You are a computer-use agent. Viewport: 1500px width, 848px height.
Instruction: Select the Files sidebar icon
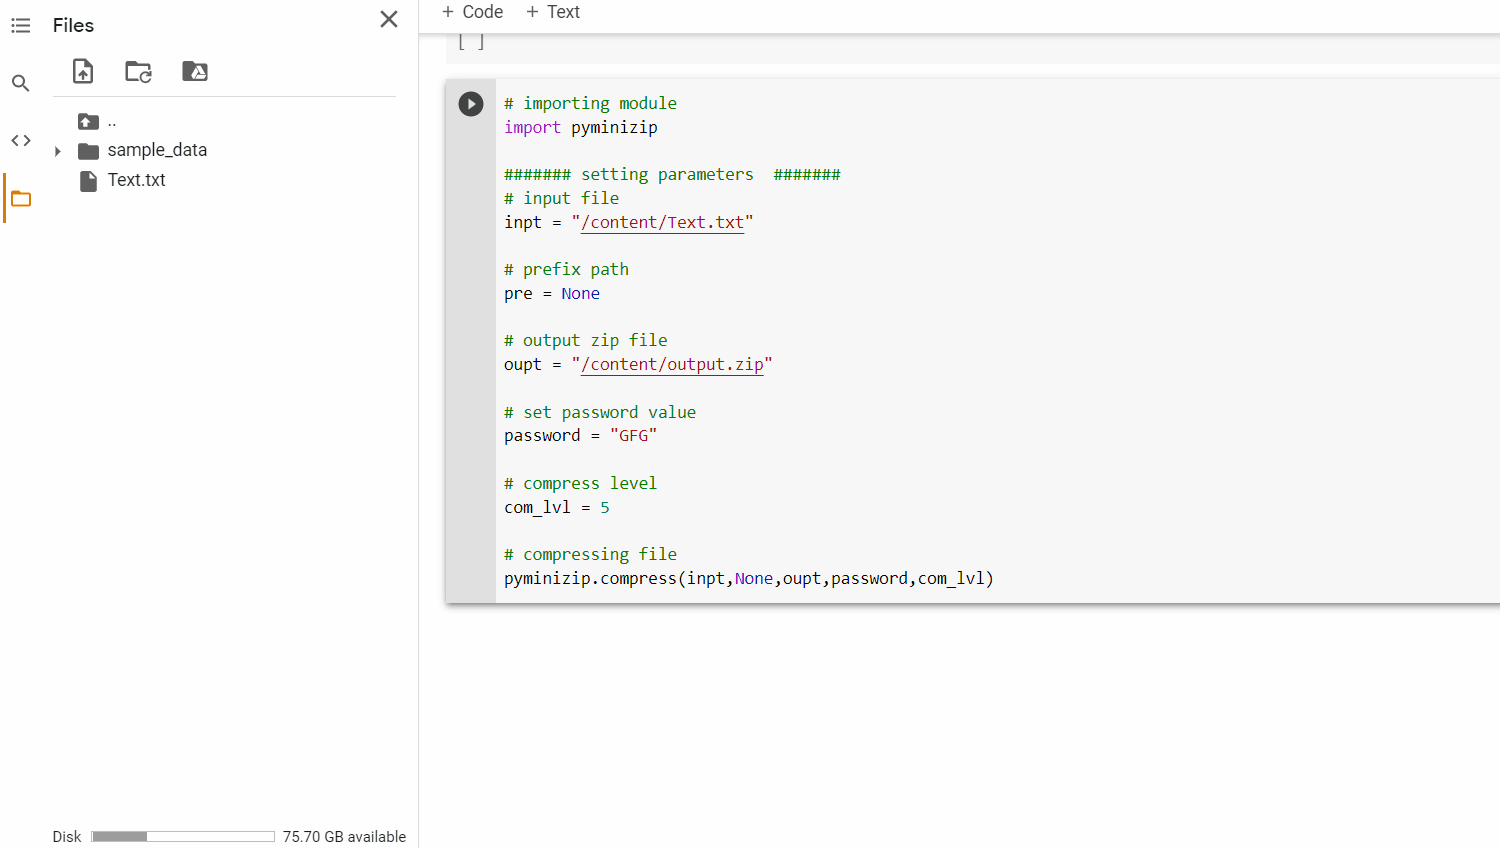point(20,198)
